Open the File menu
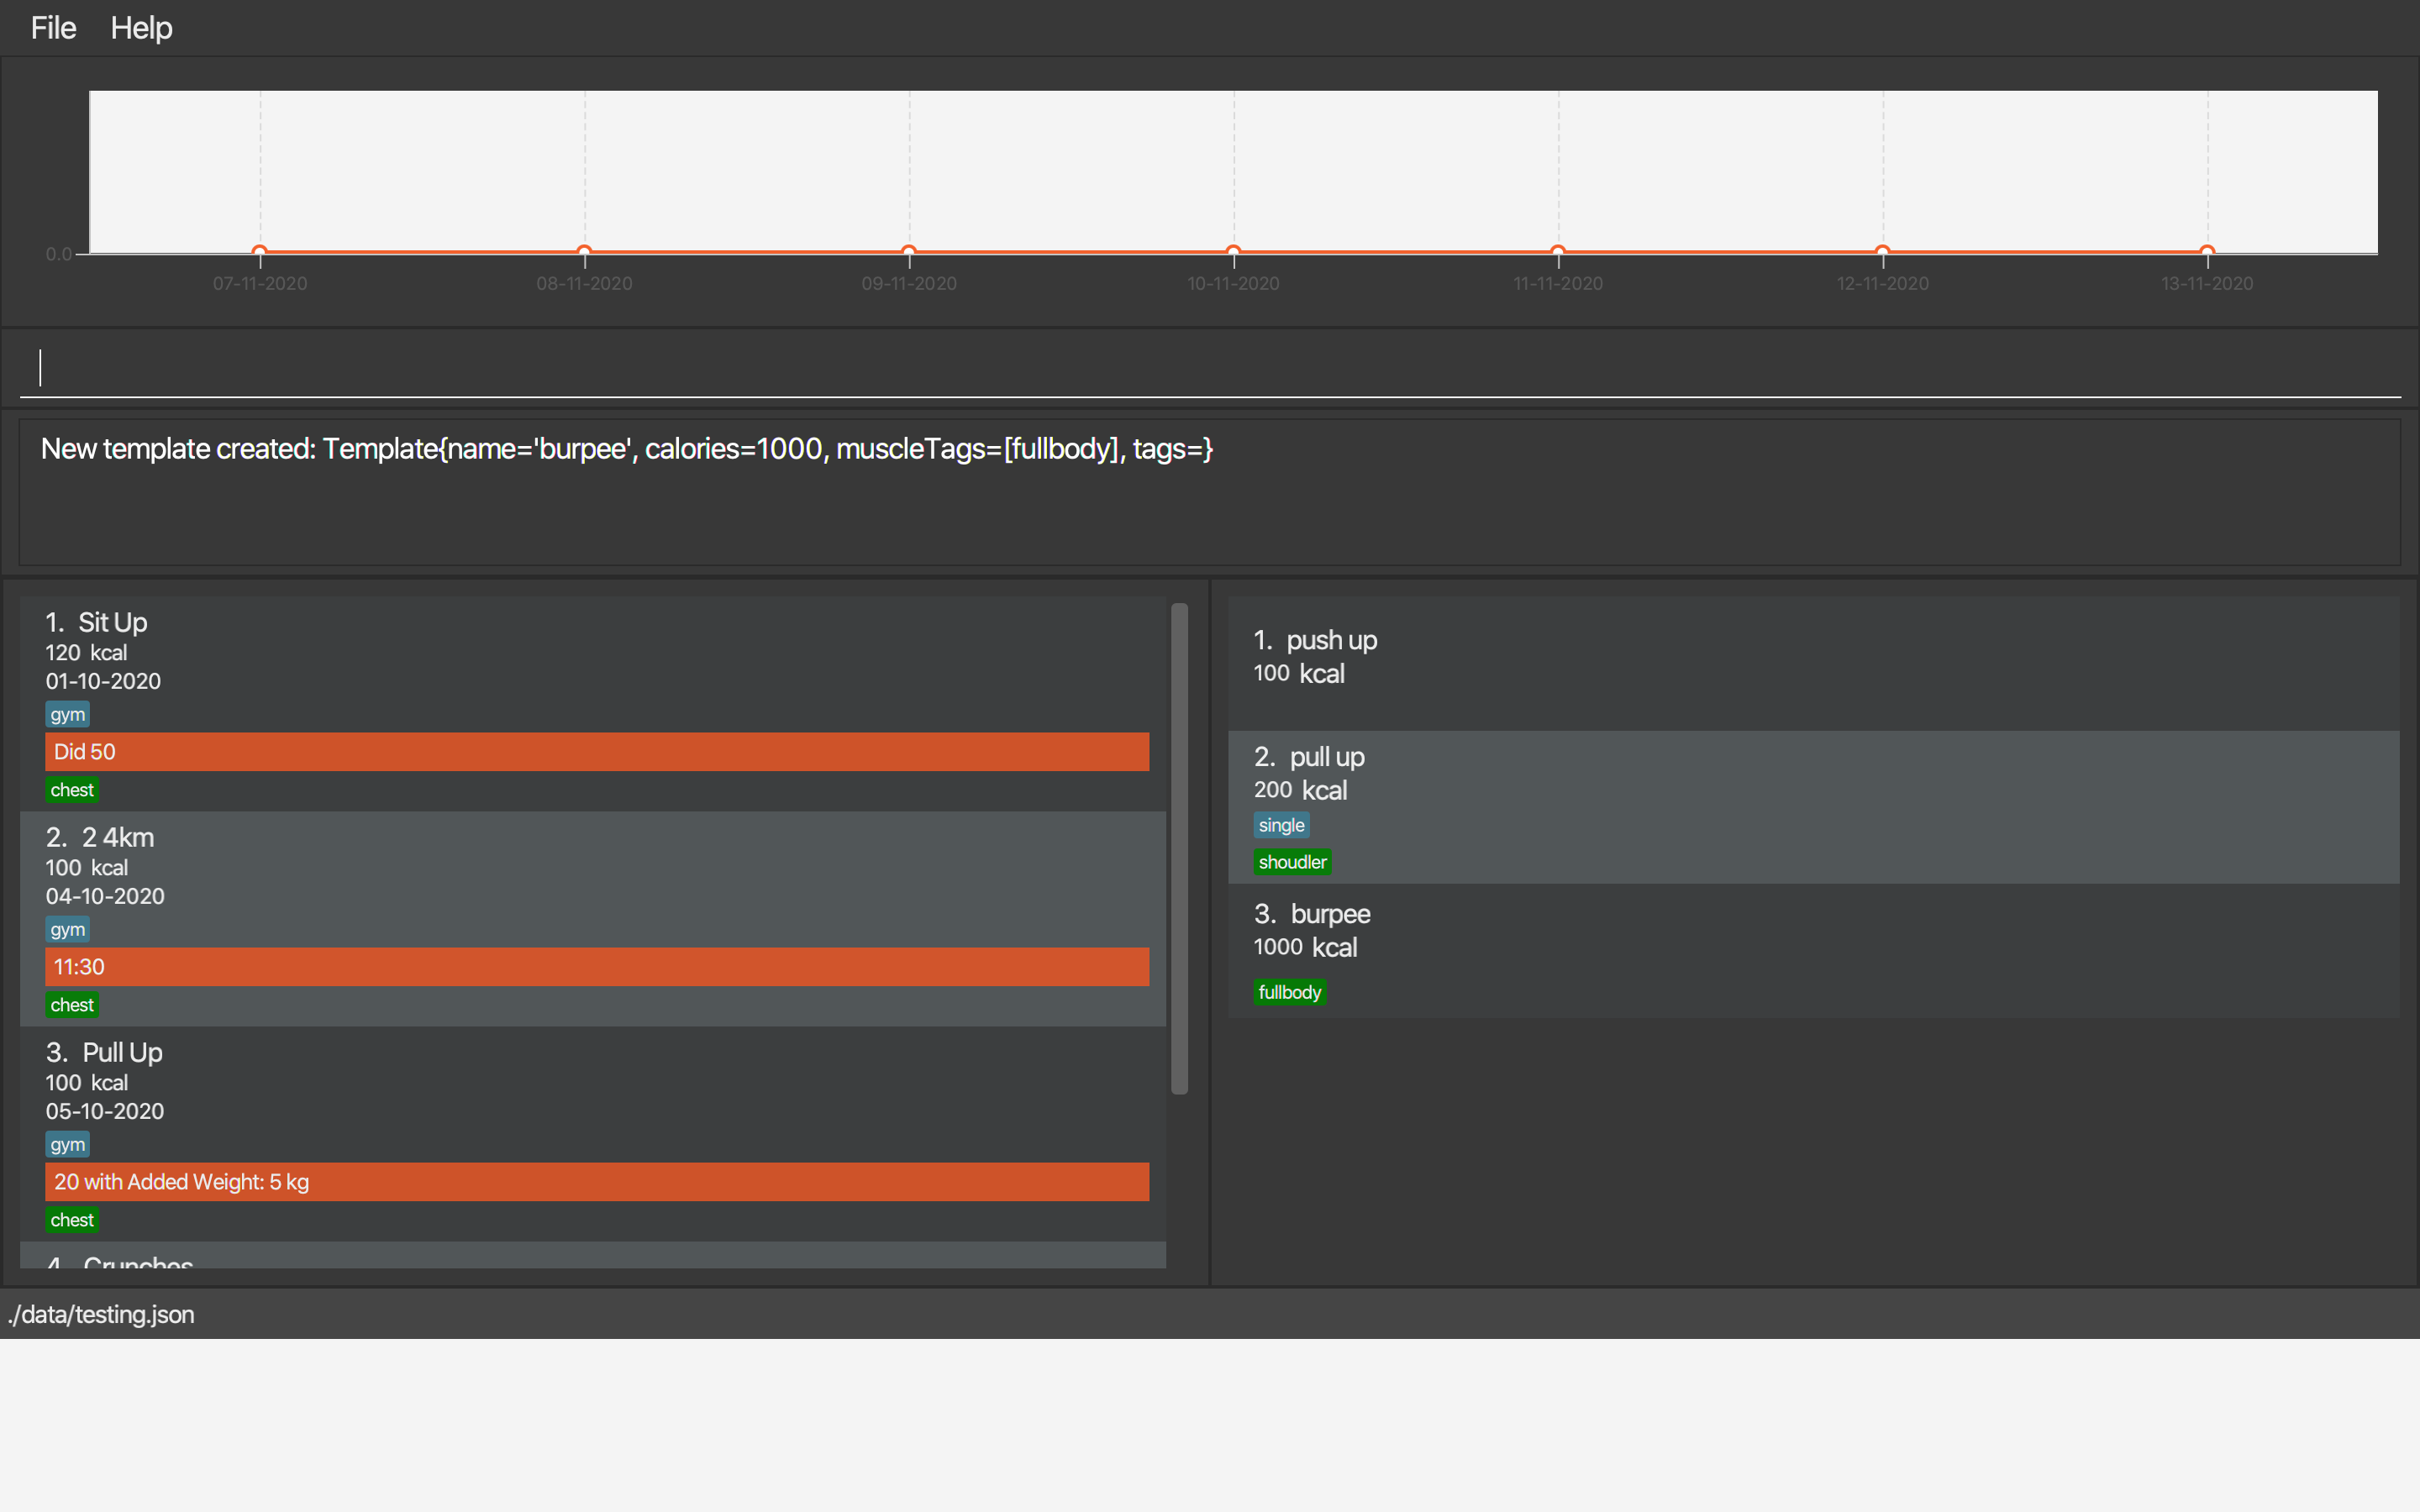 pyautogui.click(x=53, y=28)
